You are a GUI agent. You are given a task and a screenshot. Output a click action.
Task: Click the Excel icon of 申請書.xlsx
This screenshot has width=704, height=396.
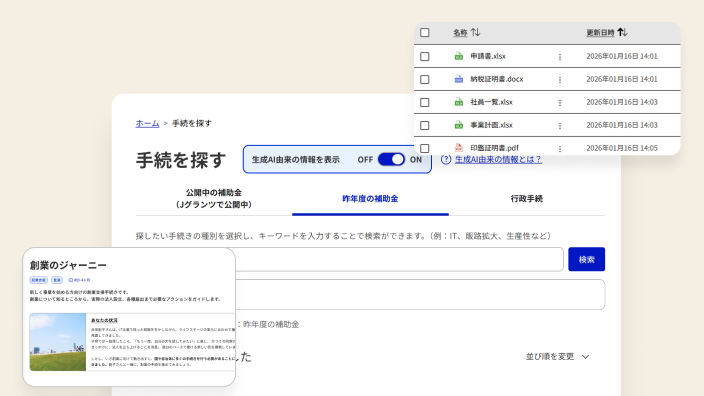[458, 56]
